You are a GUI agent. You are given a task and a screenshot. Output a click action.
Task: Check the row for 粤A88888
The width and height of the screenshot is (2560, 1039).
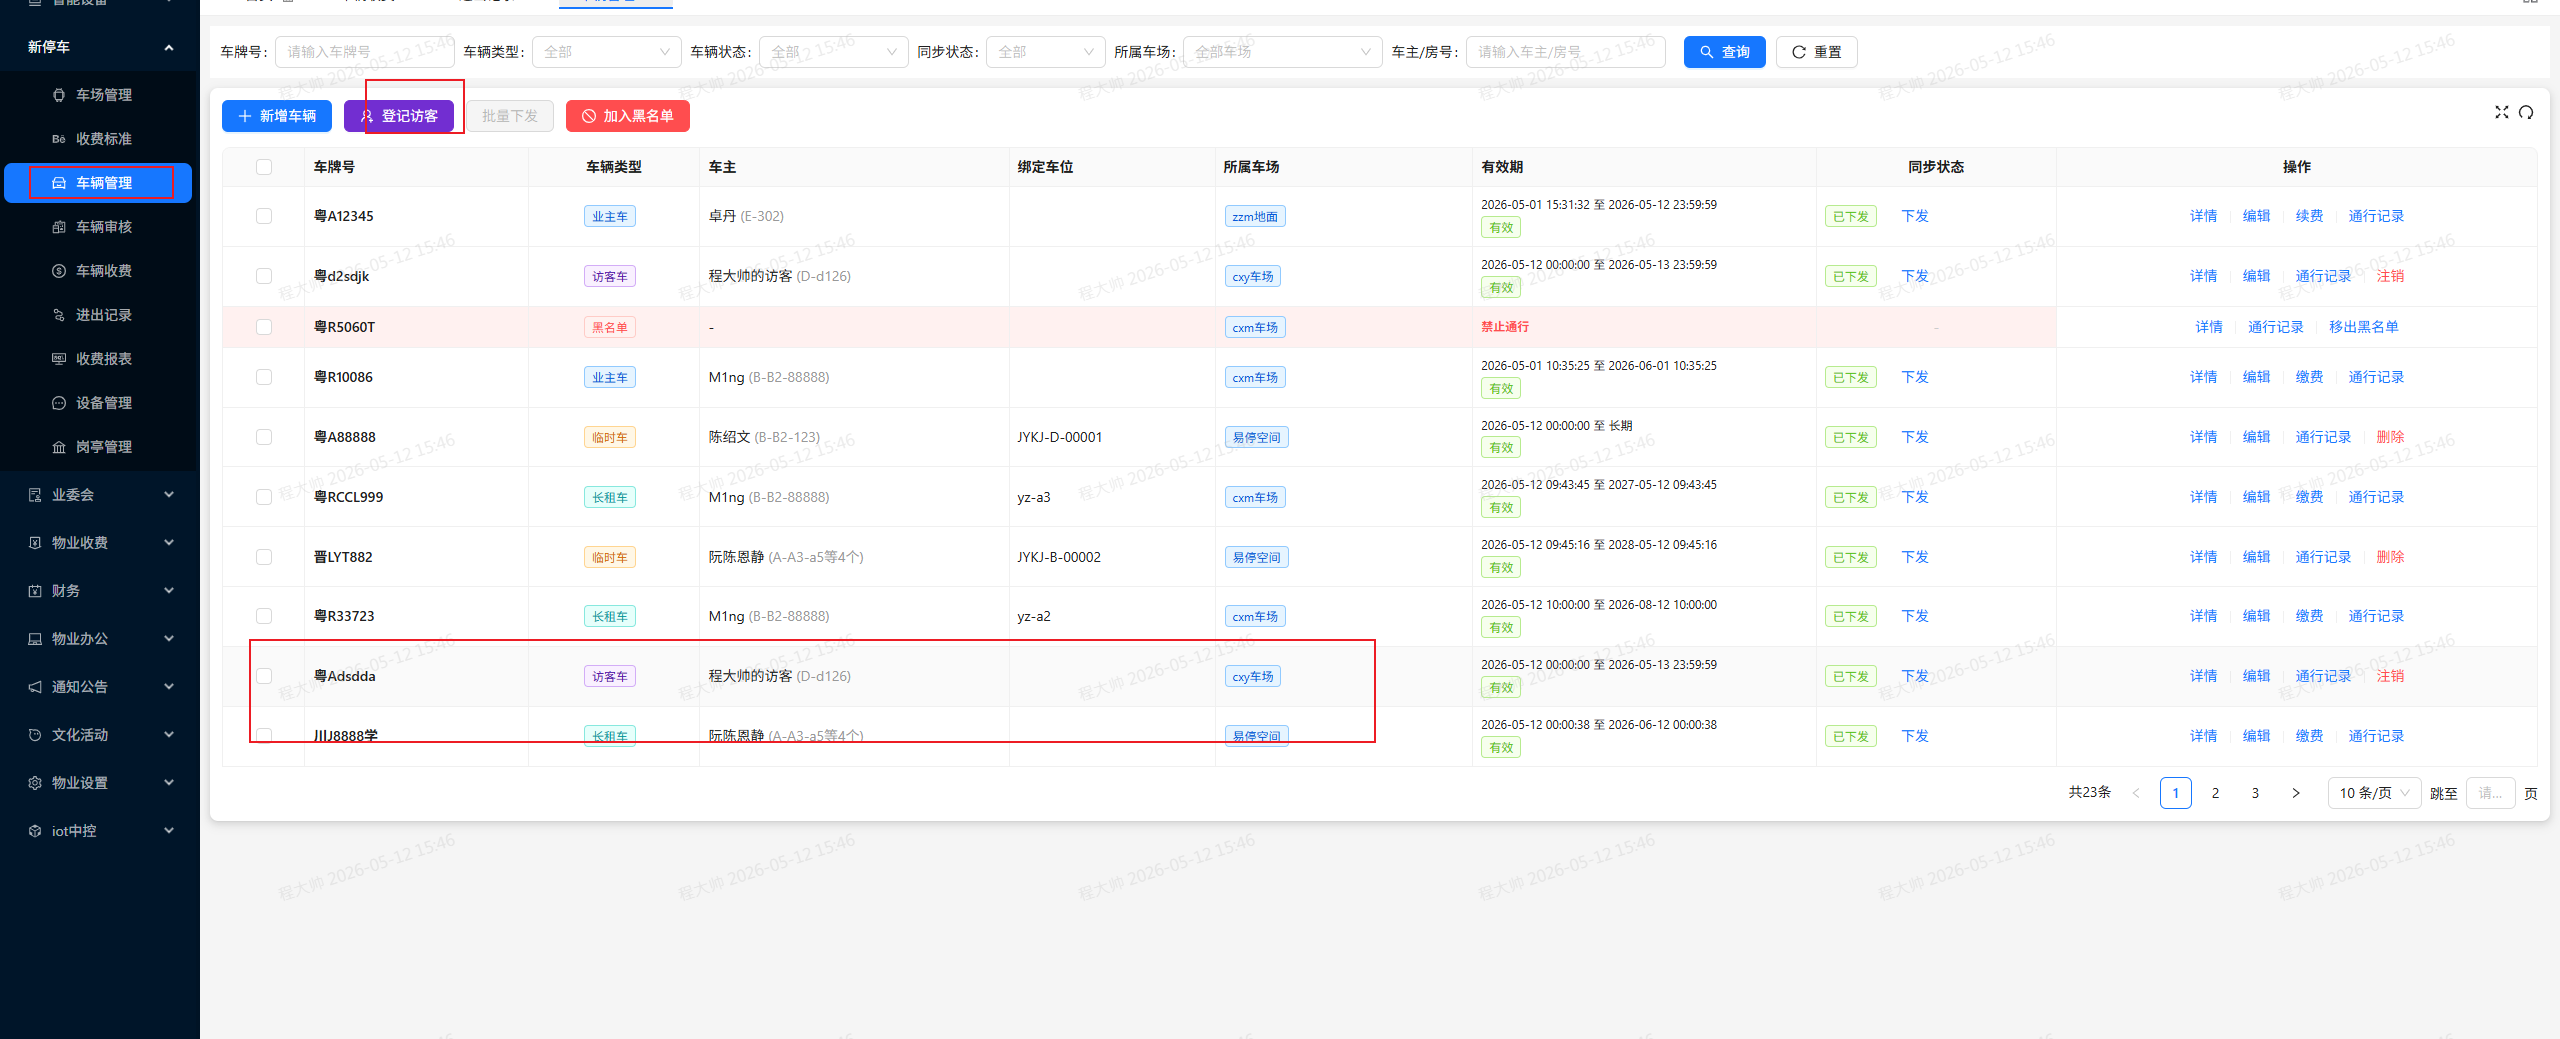[264, 437]
